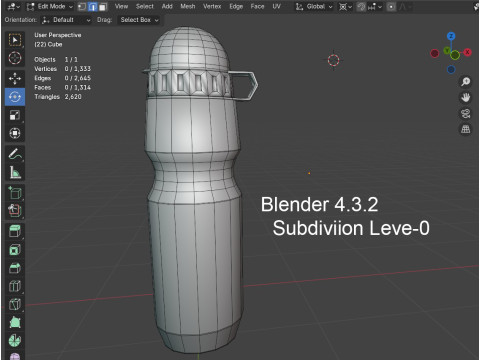Toggle the camera view icon
The width and height of the screenshot is (480, 360).
466,113
